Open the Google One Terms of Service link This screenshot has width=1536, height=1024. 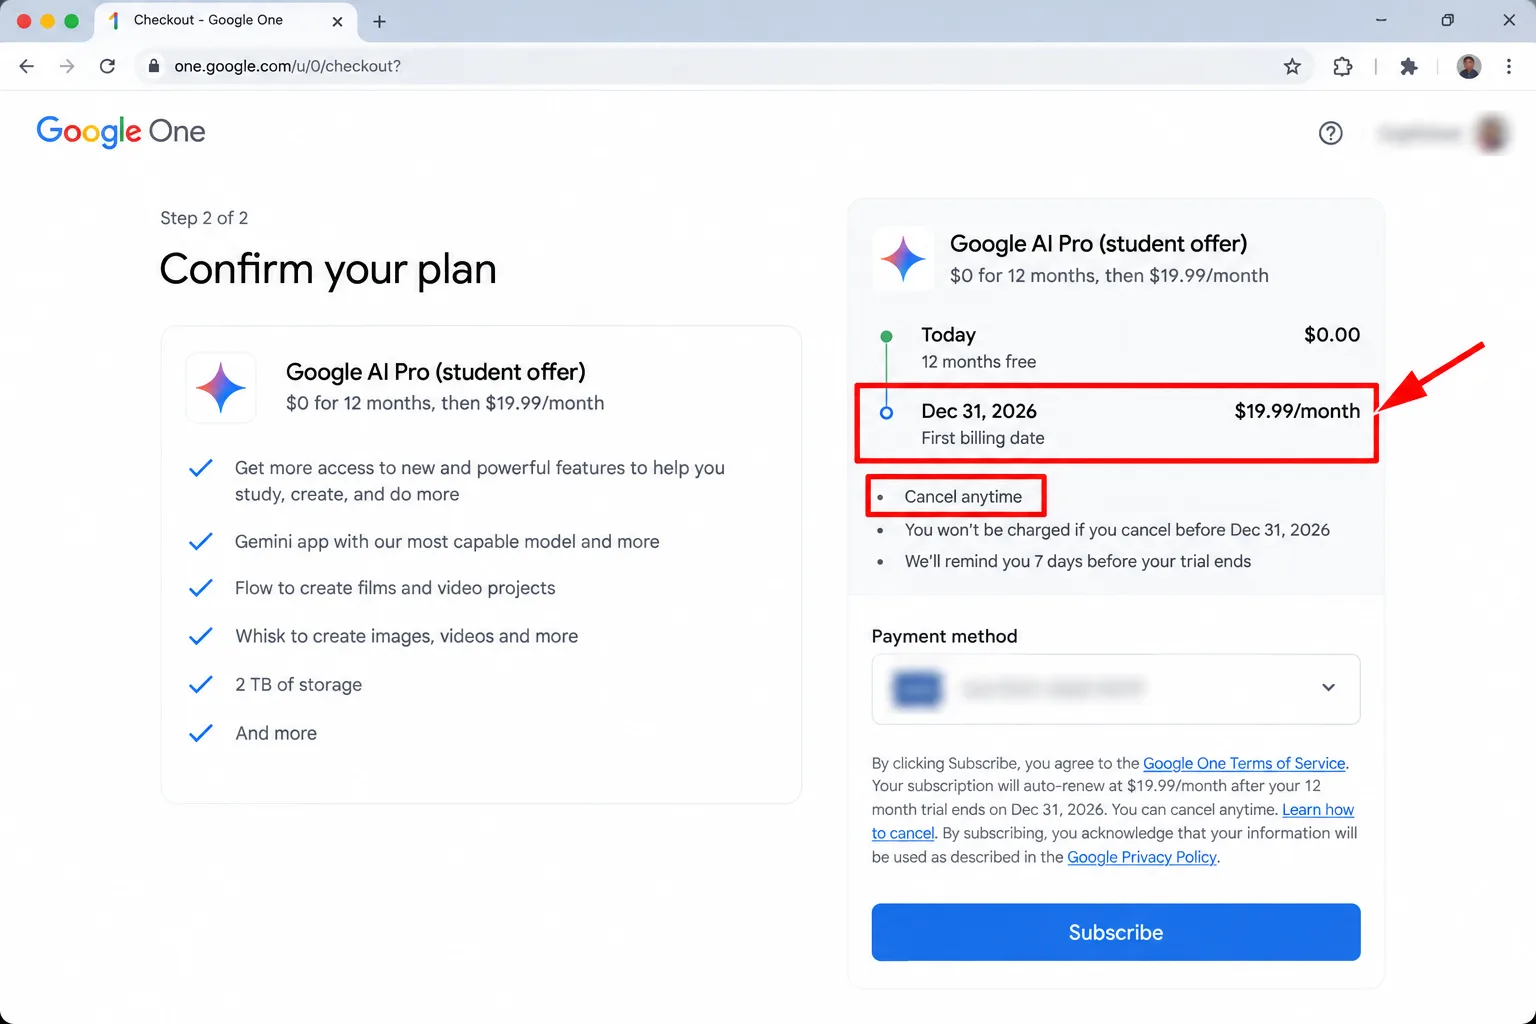(1244, 763)
